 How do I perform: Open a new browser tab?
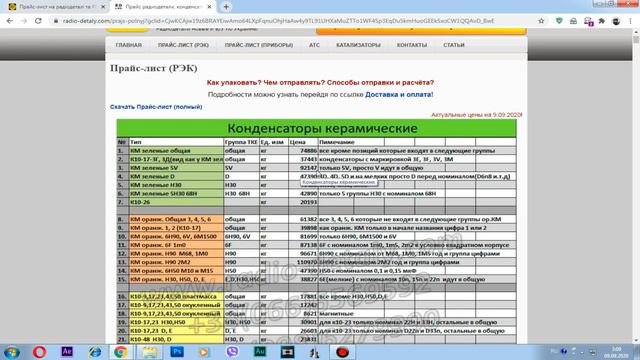pyautogui.click(x=226, y=7)
